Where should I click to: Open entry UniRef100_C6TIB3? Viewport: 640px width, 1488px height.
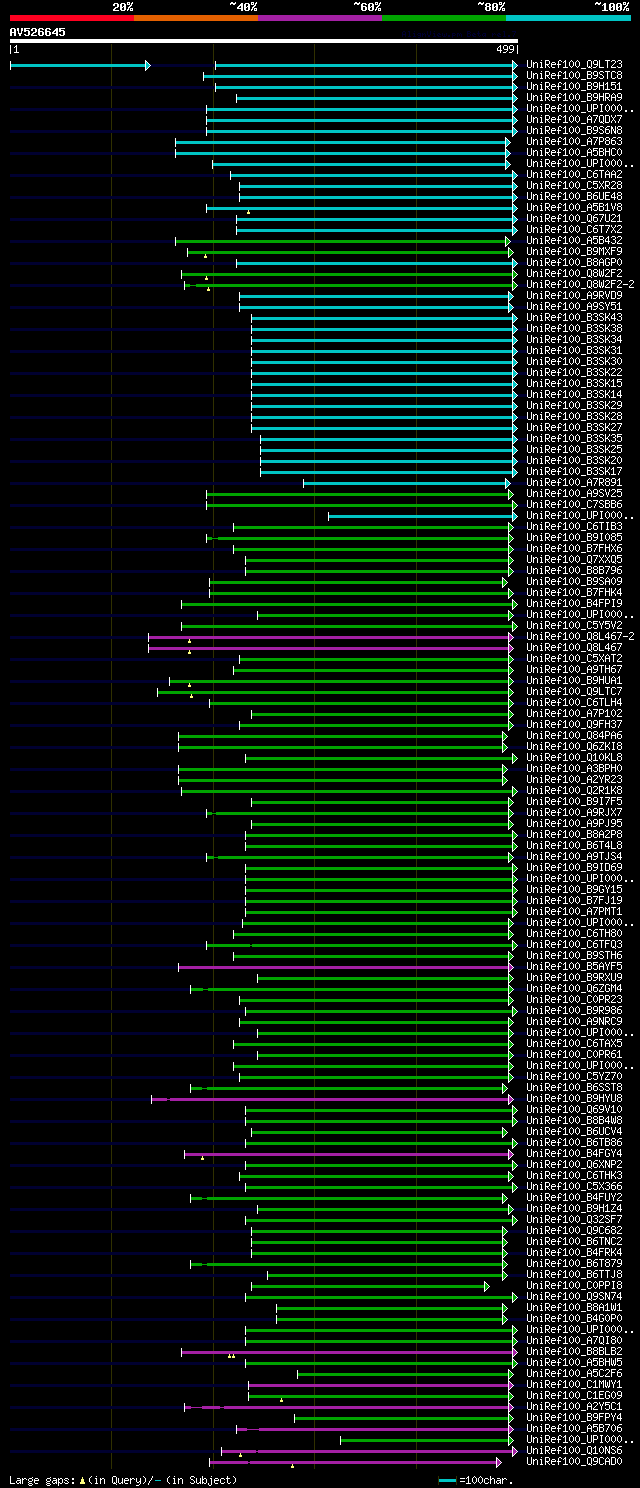pyautogui.click(x=574, y=527)
